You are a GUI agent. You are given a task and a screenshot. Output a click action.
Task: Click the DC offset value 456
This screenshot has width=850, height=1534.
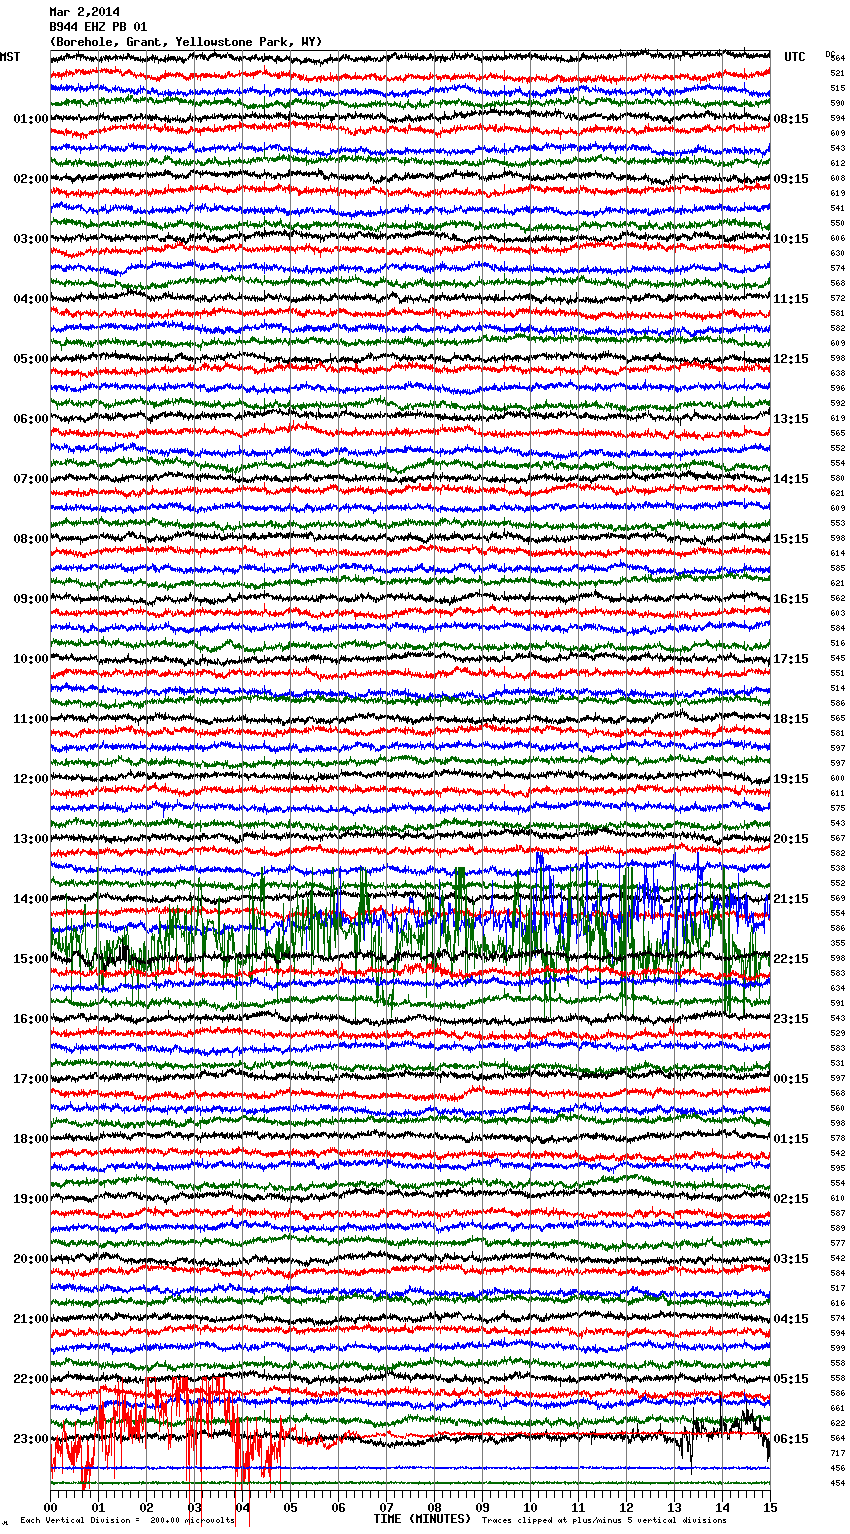(837, 1468)
